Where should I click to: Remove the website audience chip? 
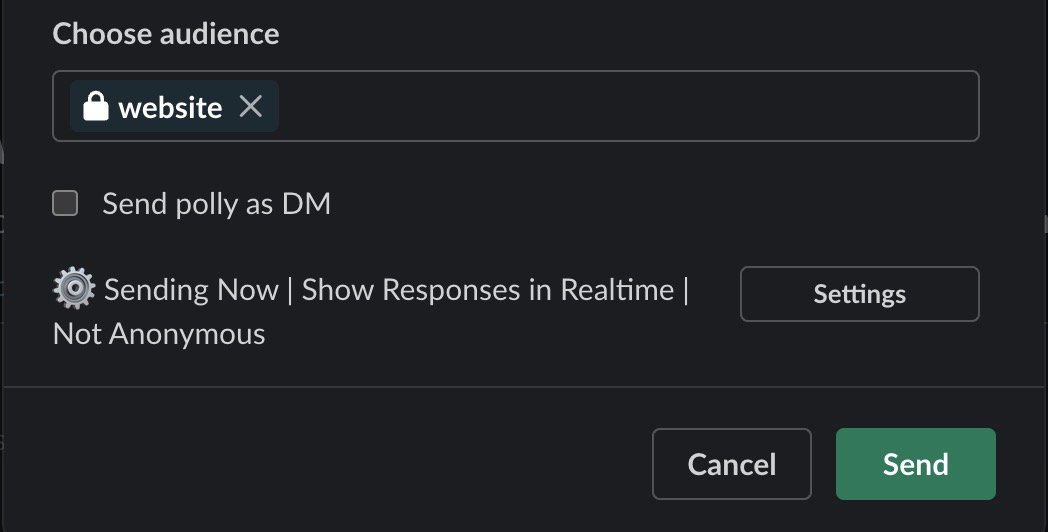[251, 106]
